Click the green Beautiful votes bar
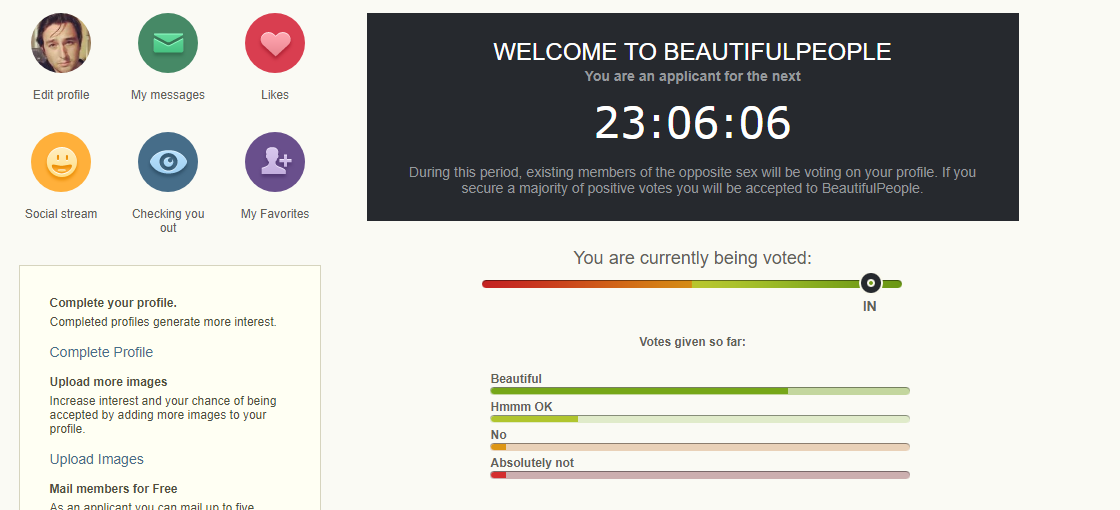The width and height of the screenshot is (1120, 510). [700, 391]
